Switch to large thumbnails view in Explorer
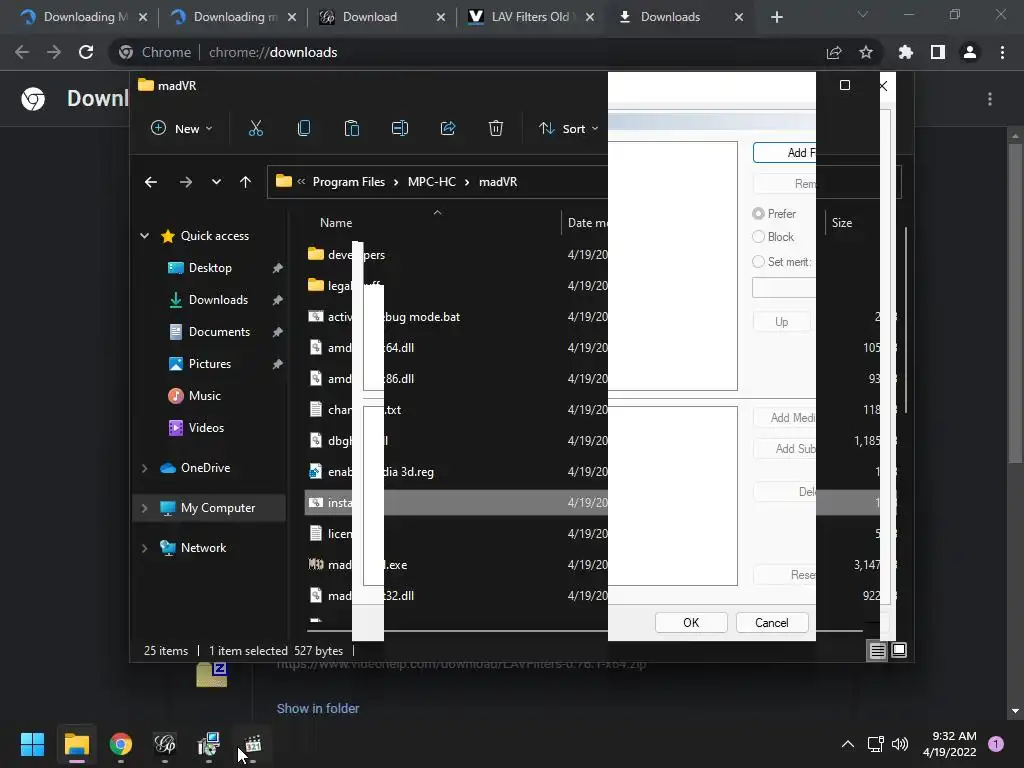 point(899,650)
